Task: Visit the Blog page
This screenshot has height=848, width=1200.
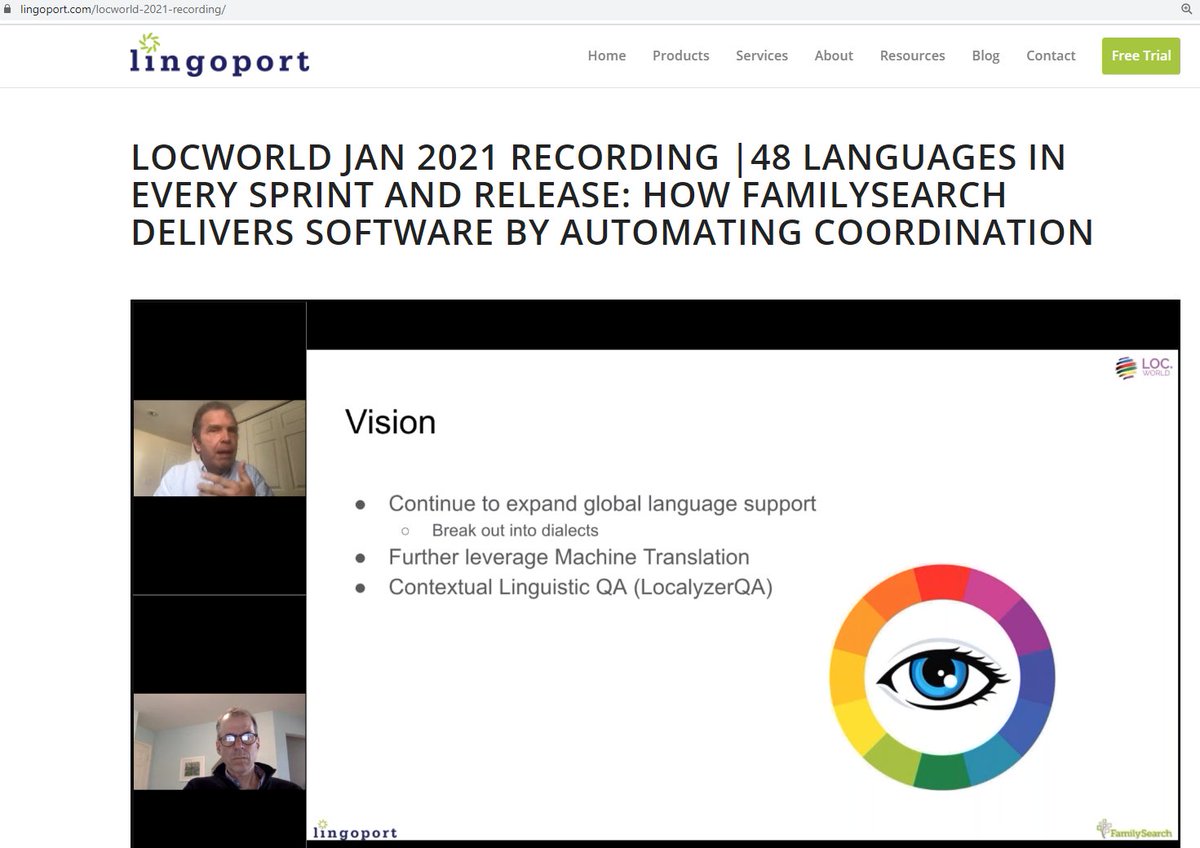Action: [986, 55]
